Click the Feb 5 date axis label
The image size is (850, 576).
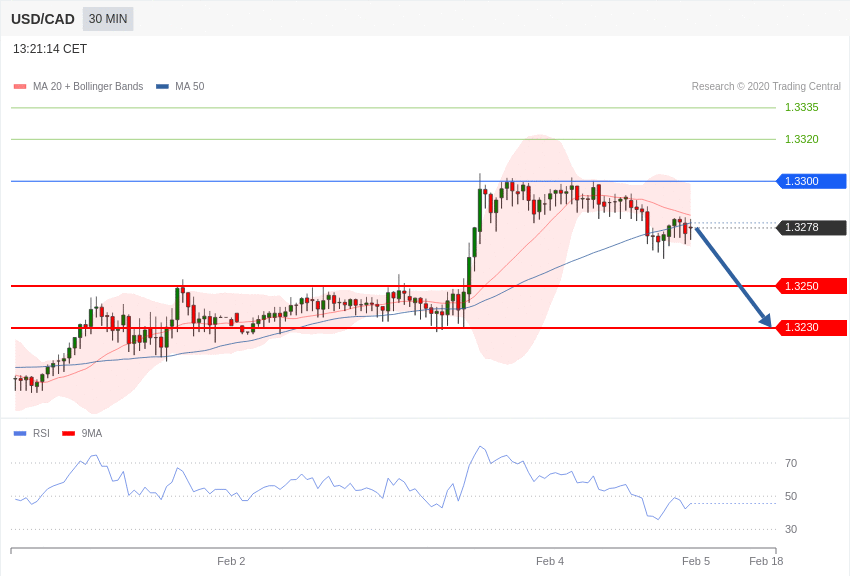click(x=696, y=561)
